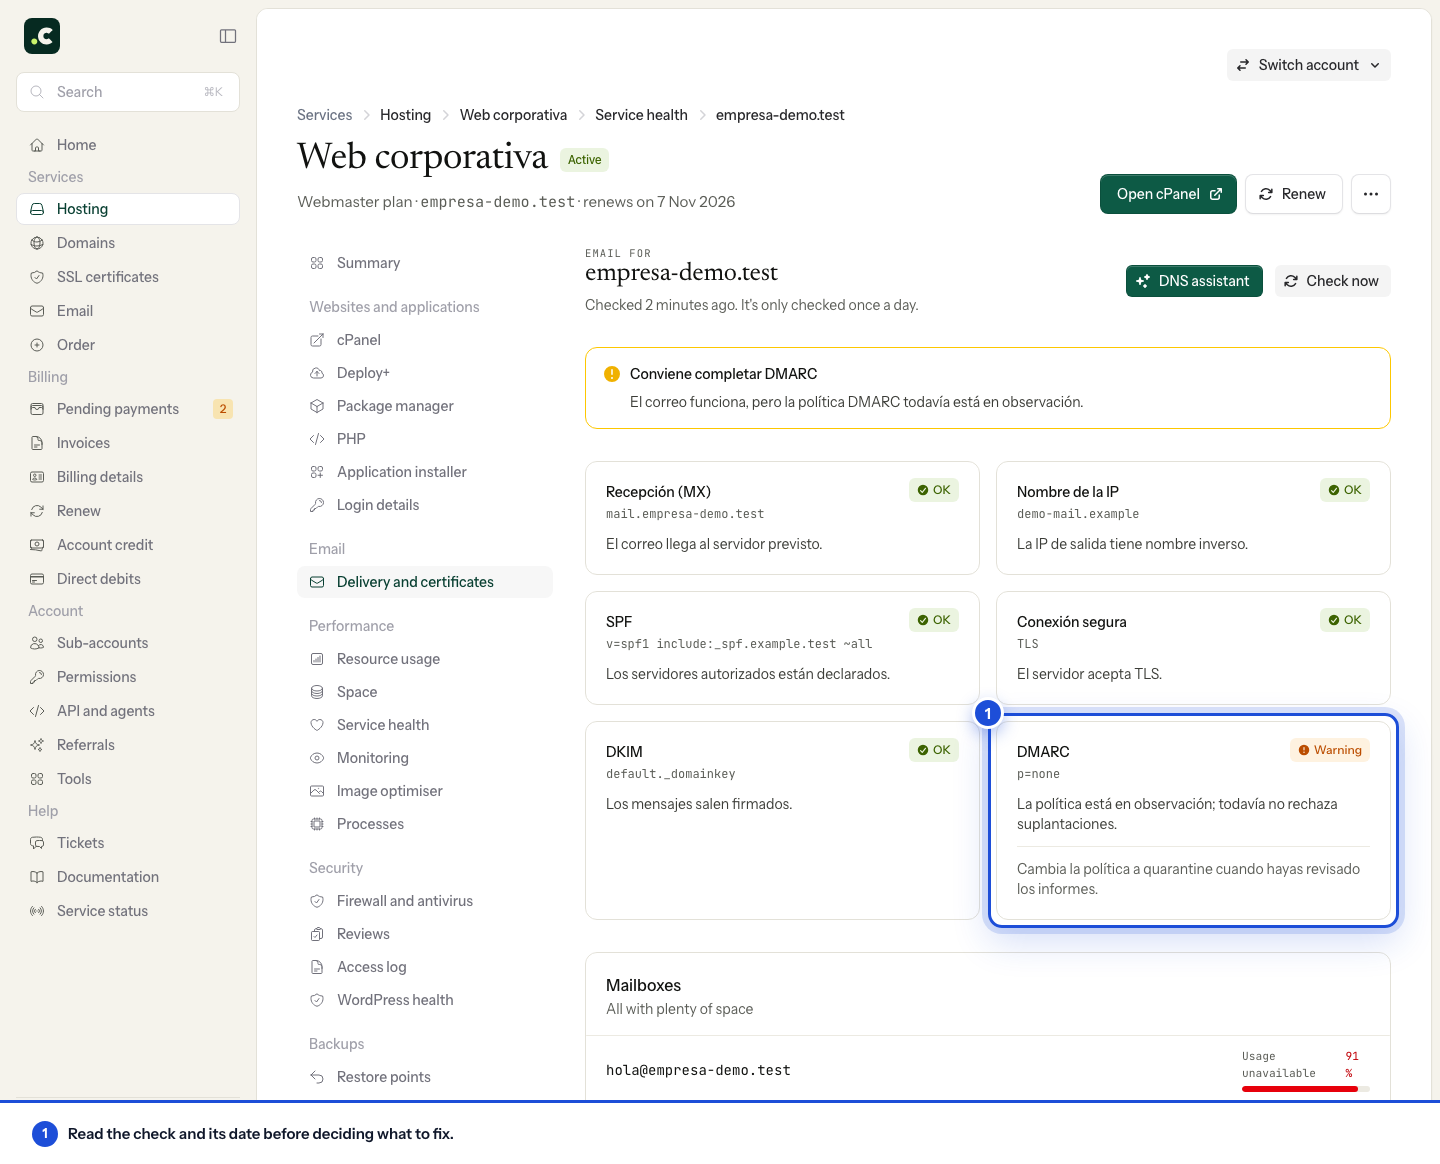Click the DKIM check card
Viewport: 1440px width, 1164px height.
click(x=782, y=820)
